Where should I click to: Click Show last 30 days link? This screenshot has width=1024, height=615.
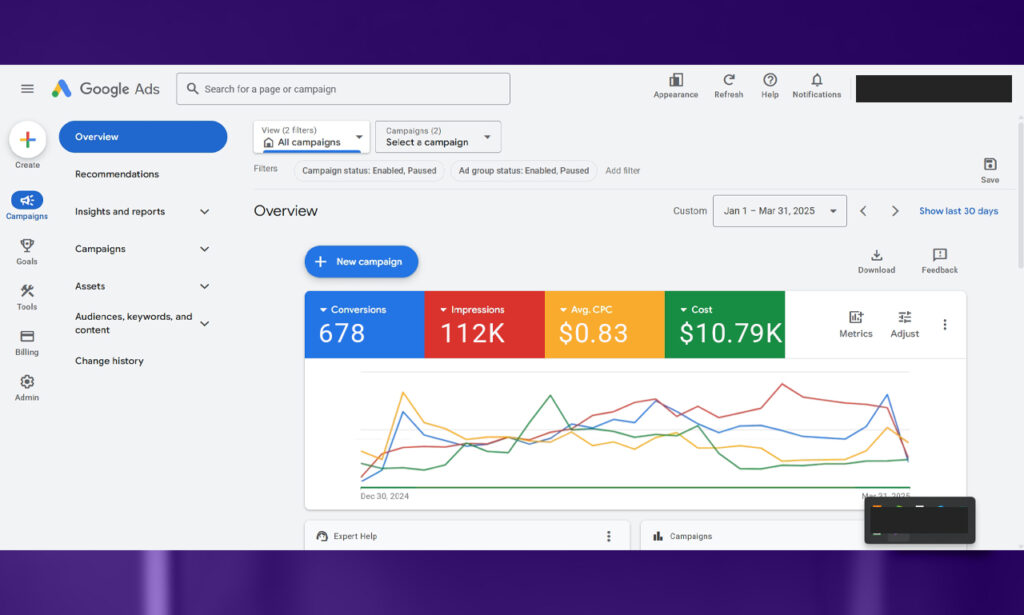[959, 211]
